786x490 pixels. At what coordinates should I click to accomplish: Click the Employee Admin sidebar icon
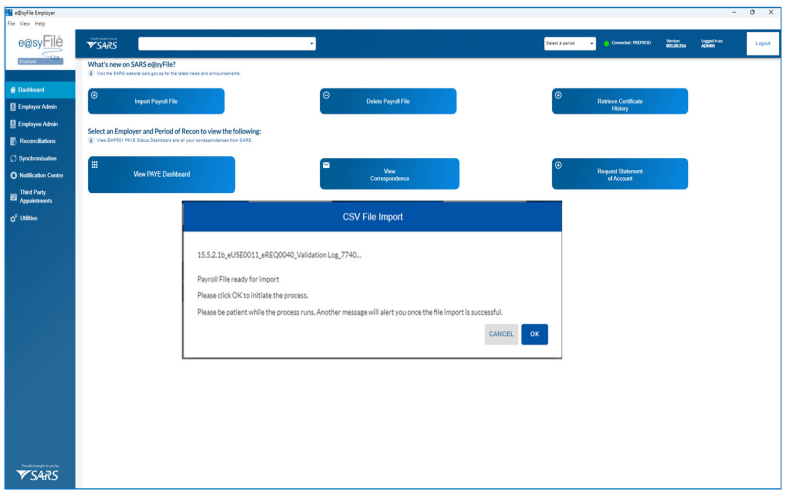[12, 124]
